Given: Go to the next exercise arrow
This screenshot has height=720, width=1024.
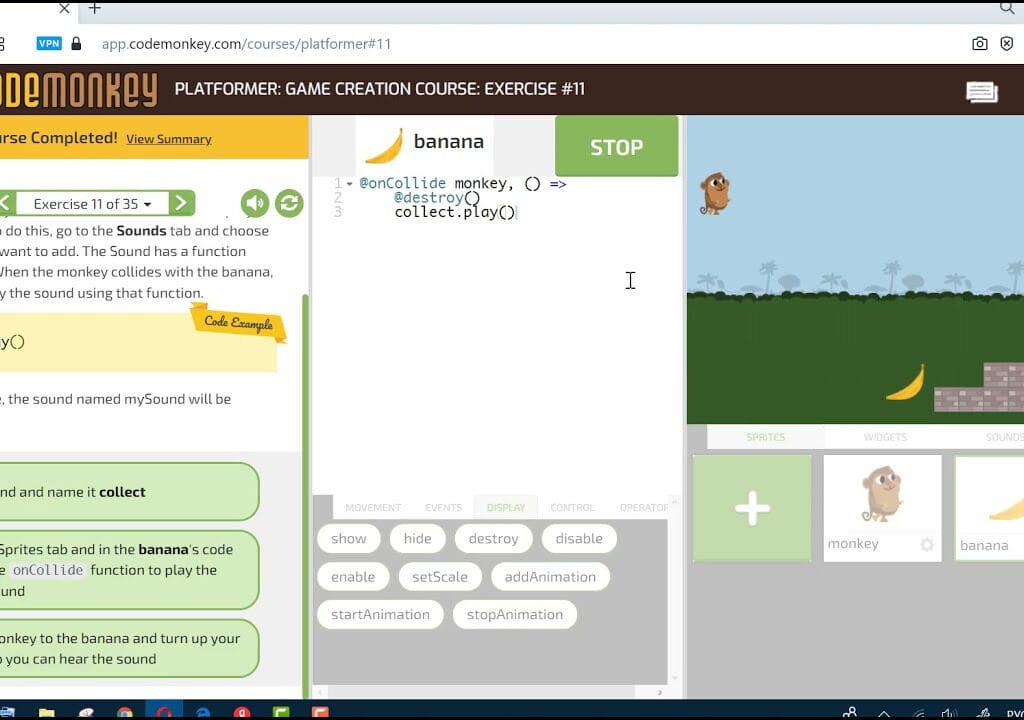Looking at the screenshot, I should tap(182, 203).
